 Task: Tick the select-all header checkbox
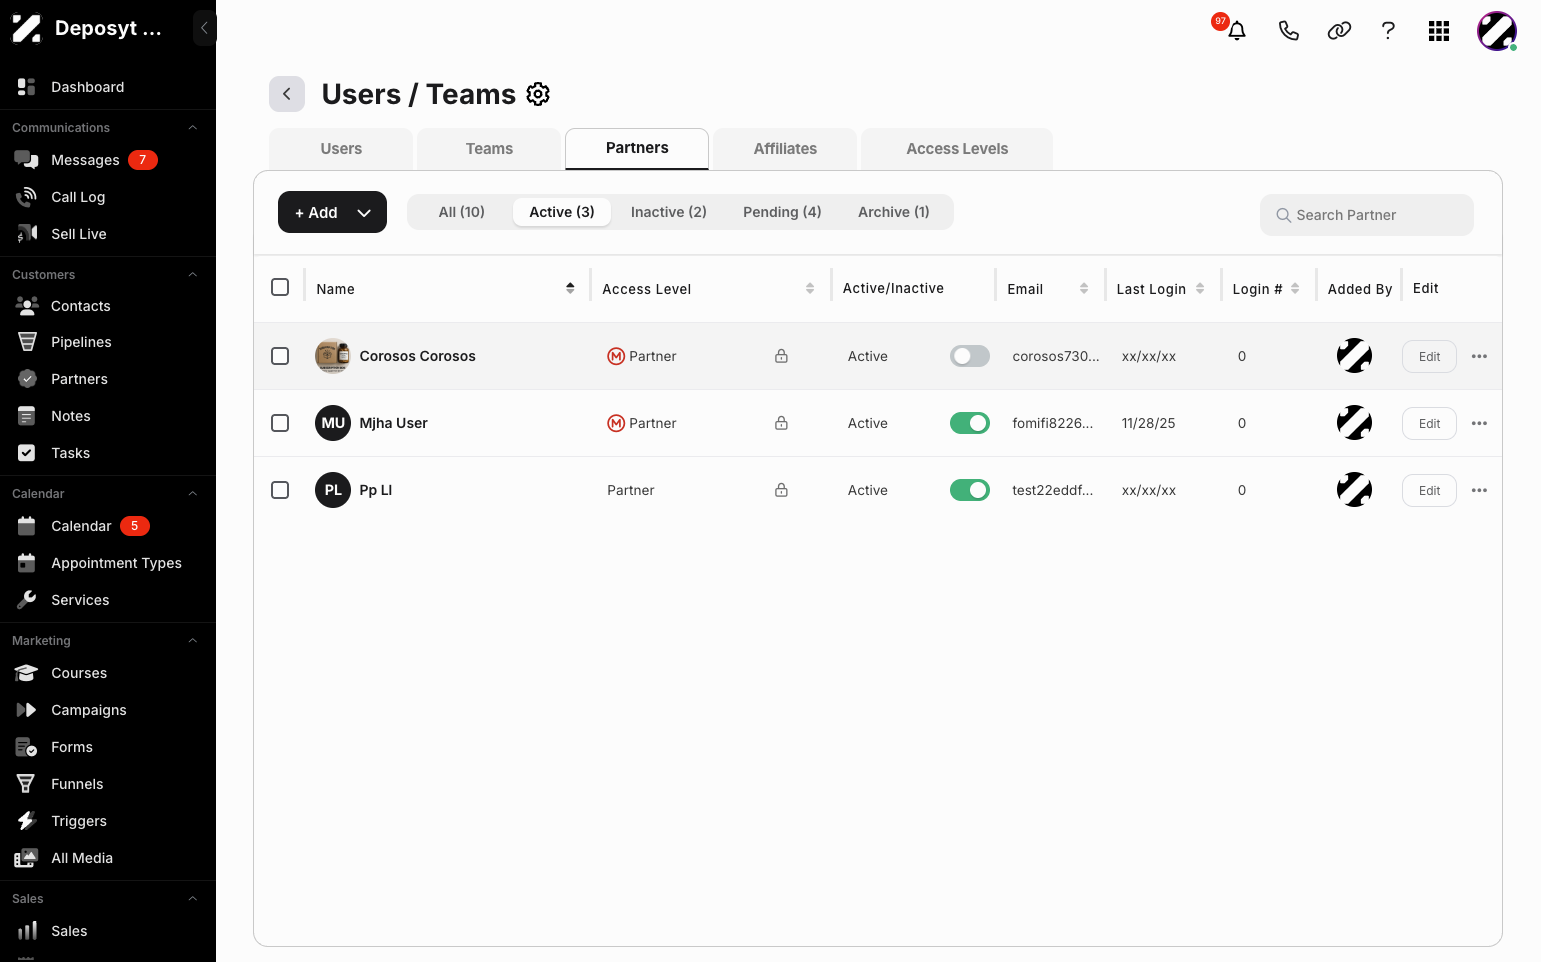coord(280,287)
